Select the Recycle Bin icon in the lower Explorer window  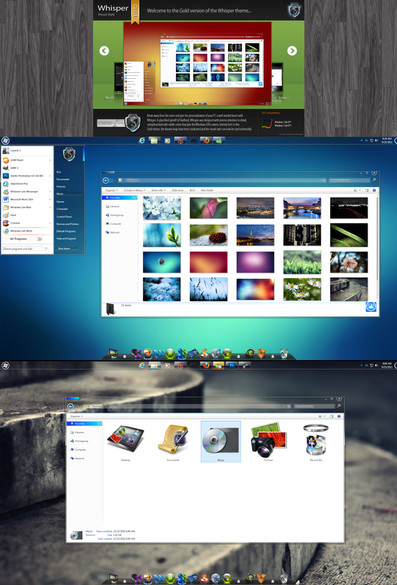[x=316, y=441]
